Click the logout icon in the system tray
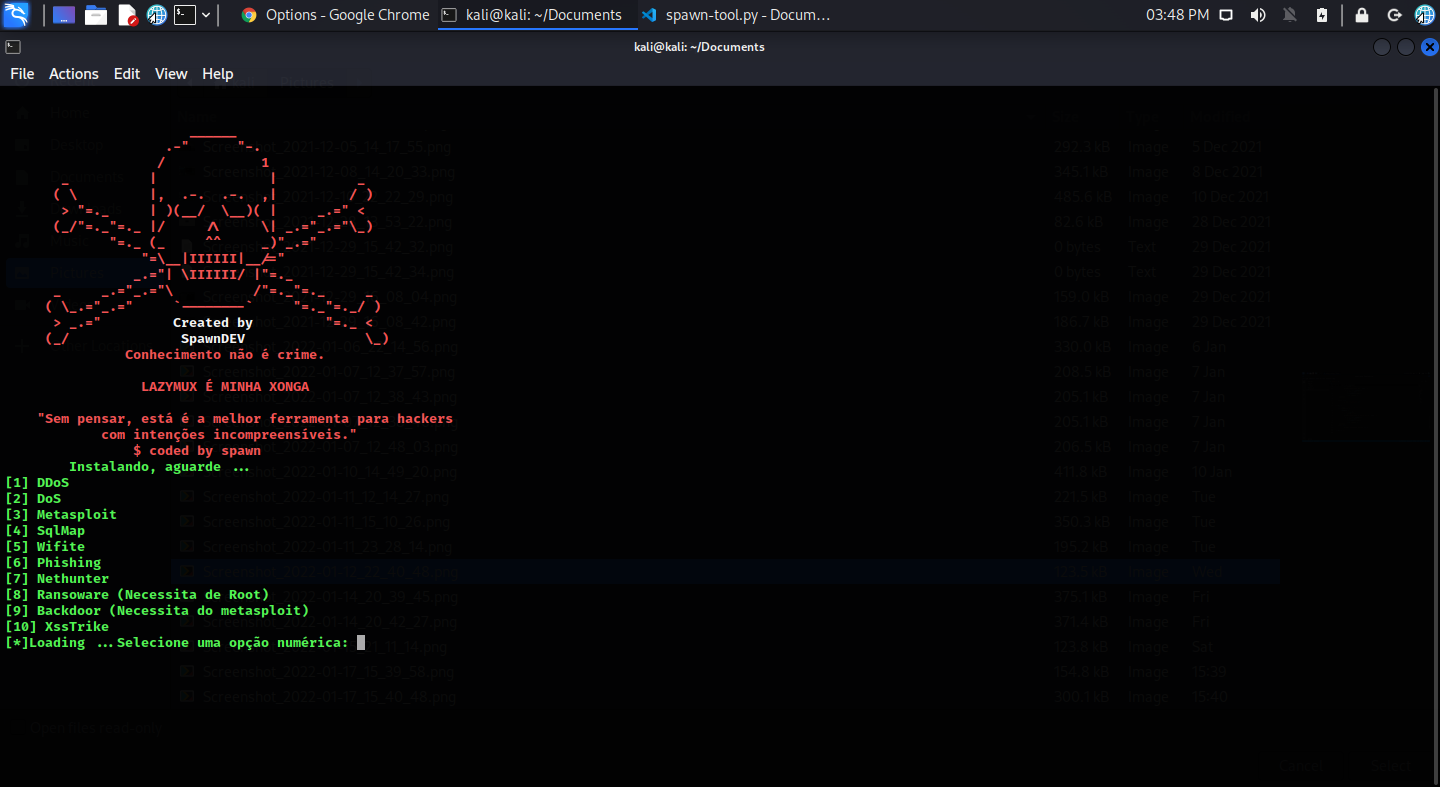1440x787 pixels. [1394, 14]
